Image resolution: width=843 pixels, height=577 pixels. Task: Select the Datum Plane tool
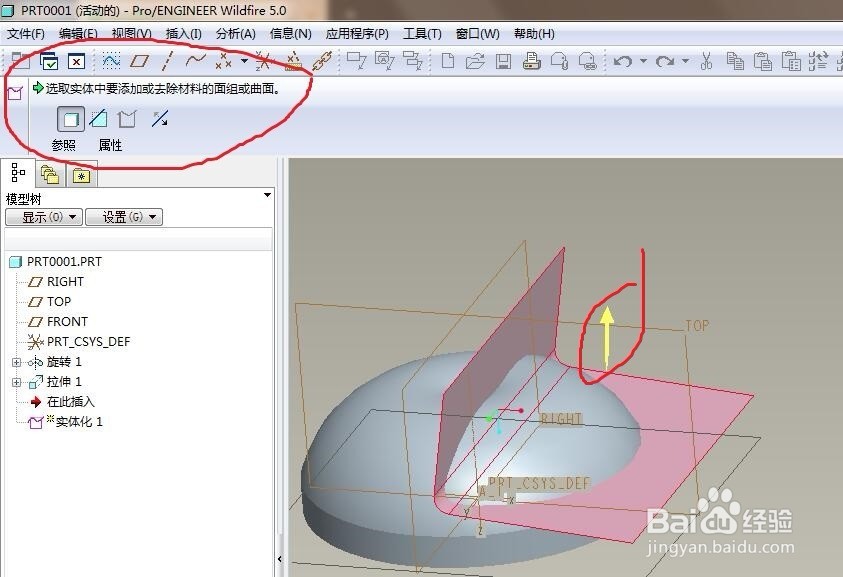tap(139, 61)
